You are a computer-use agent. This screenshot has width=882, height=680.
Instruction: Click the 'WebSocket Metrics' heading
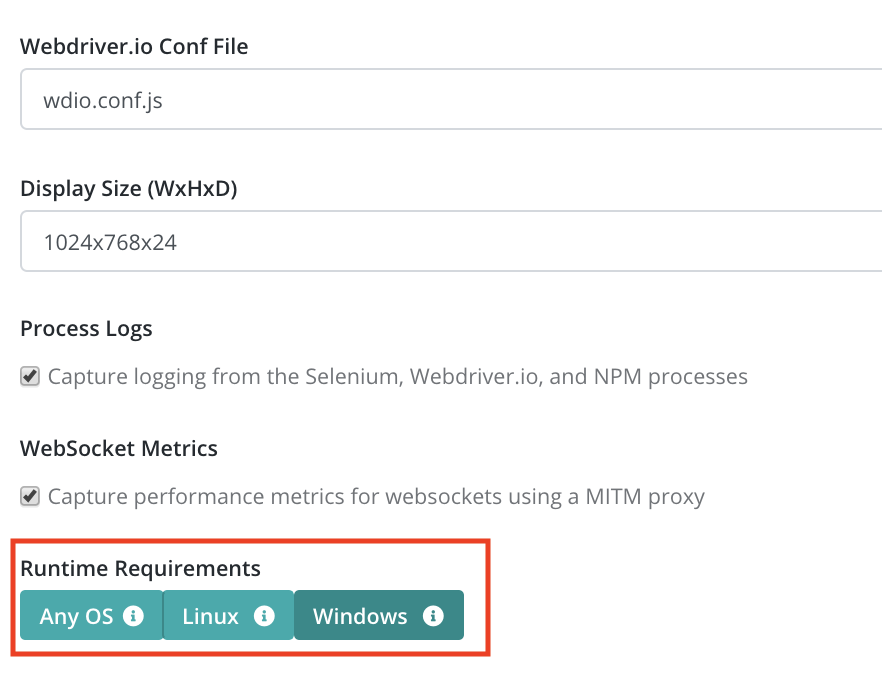point(119,448)
